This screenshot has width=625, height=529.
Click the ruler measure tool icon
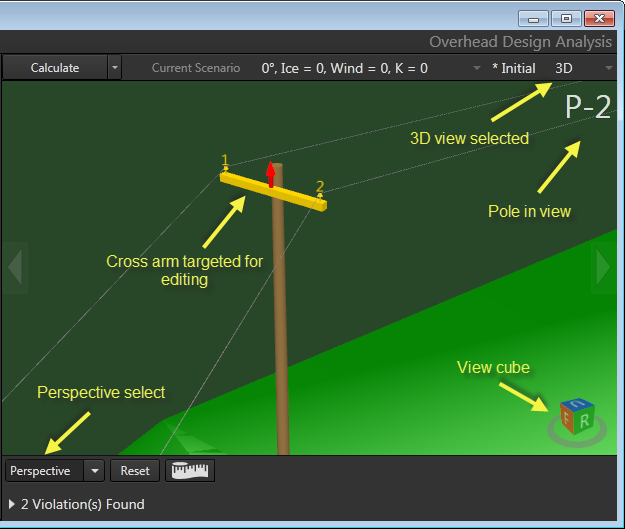click(x=190, y=470)
